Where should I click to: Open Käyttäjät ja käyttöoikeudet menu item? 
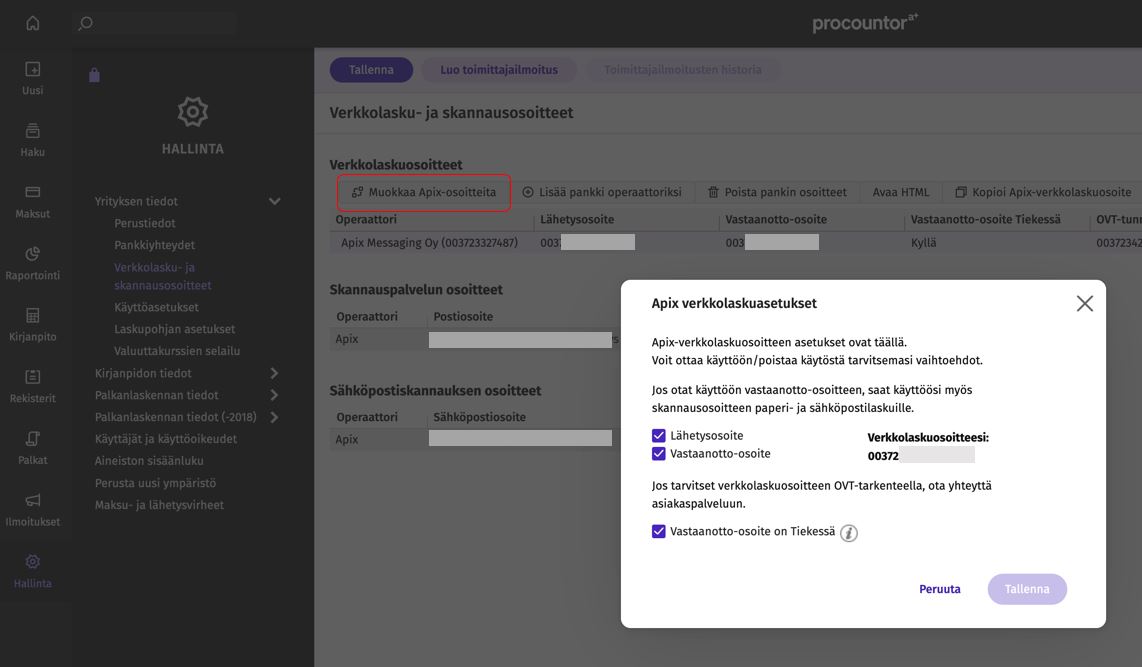(x=165, y=438)
